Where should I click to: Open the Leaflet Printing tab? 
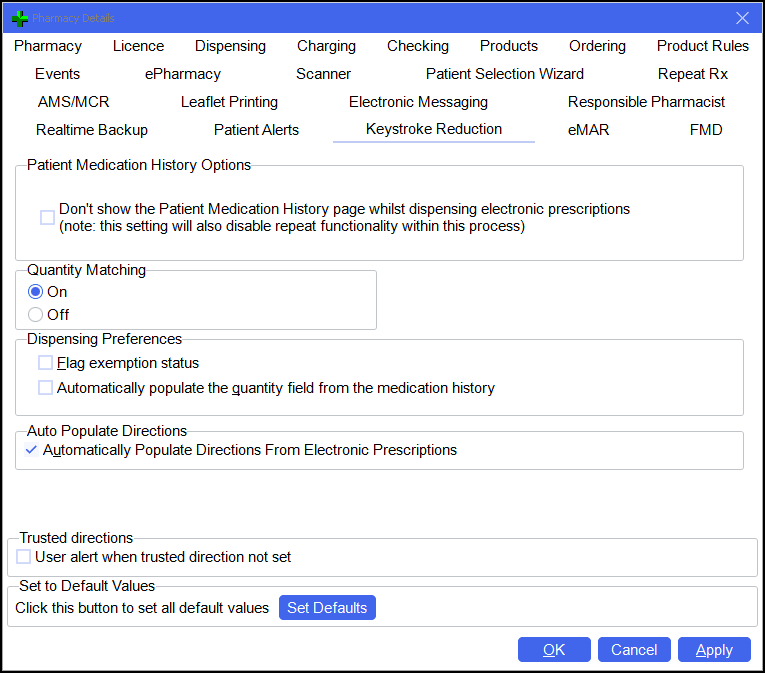point(229,102)
